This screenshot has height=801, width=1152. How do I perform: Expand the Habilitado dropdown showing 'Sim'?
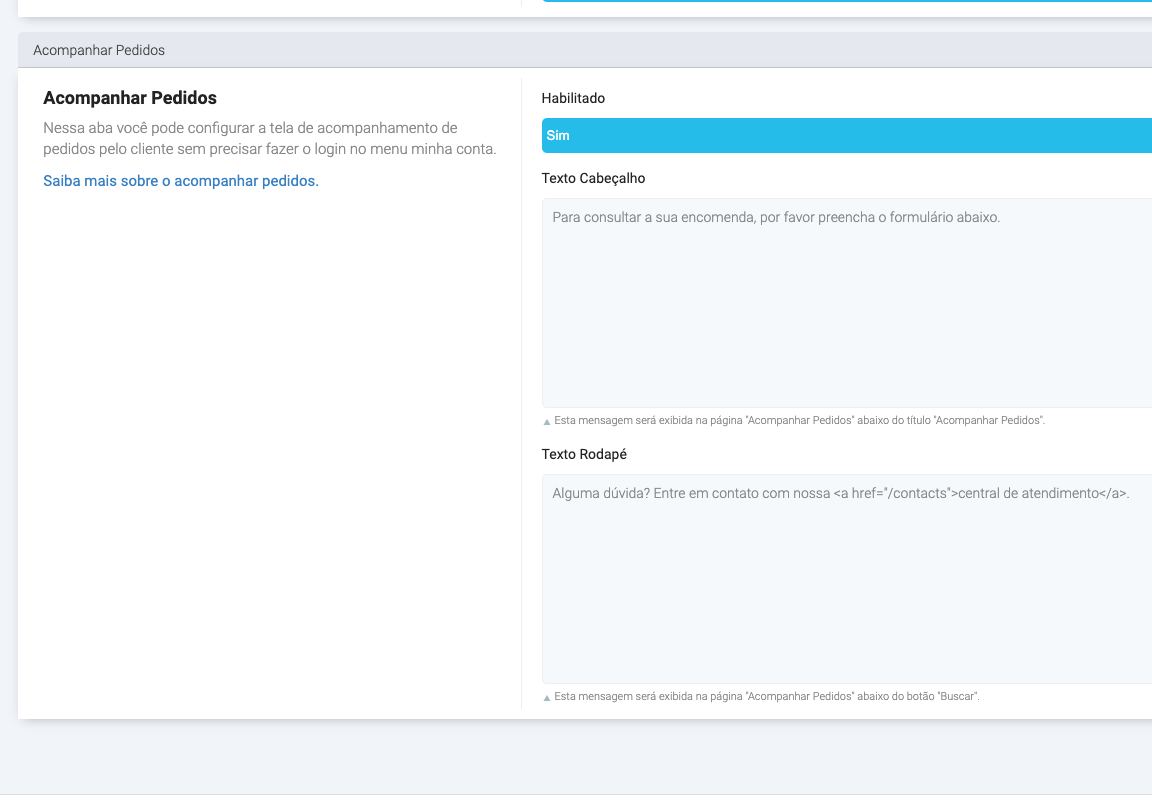(846, 135)
